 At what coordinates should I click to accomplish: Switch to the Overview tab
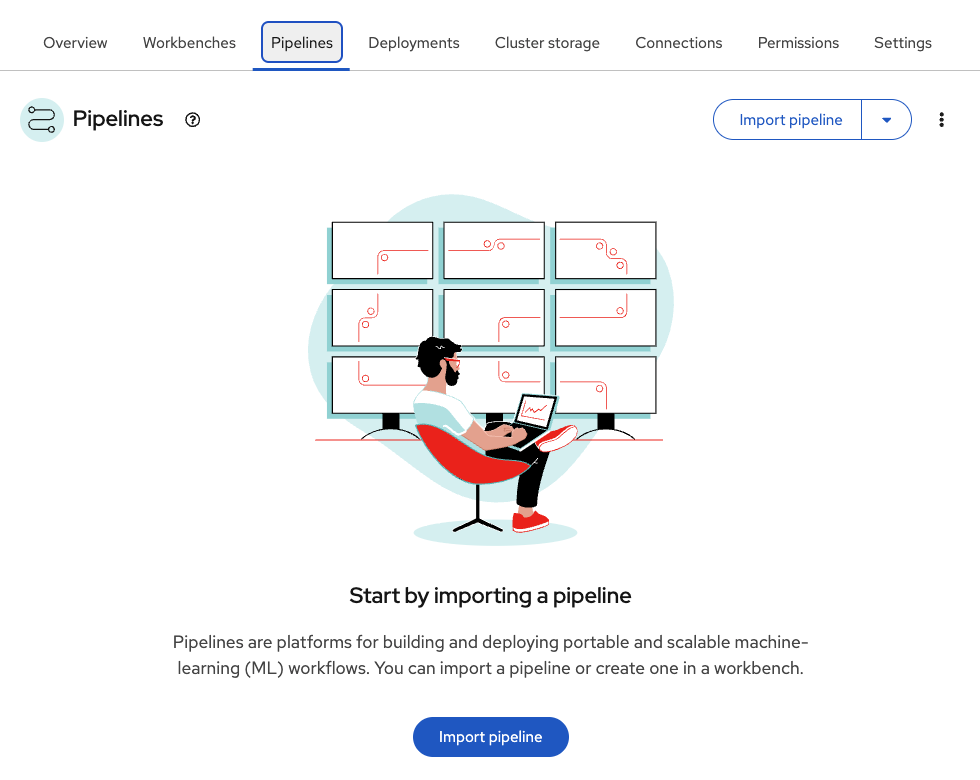click(x=75, y=43)
